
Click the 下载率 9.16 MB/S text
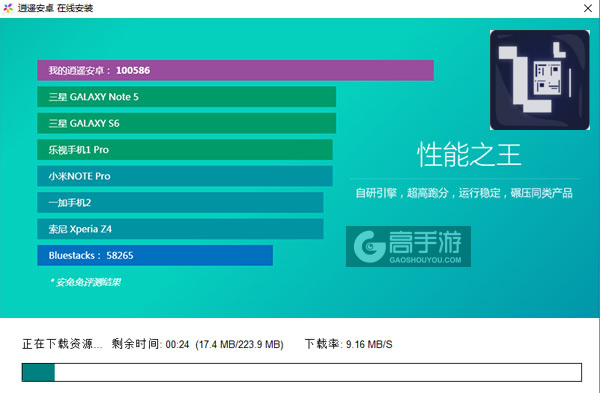349,344
